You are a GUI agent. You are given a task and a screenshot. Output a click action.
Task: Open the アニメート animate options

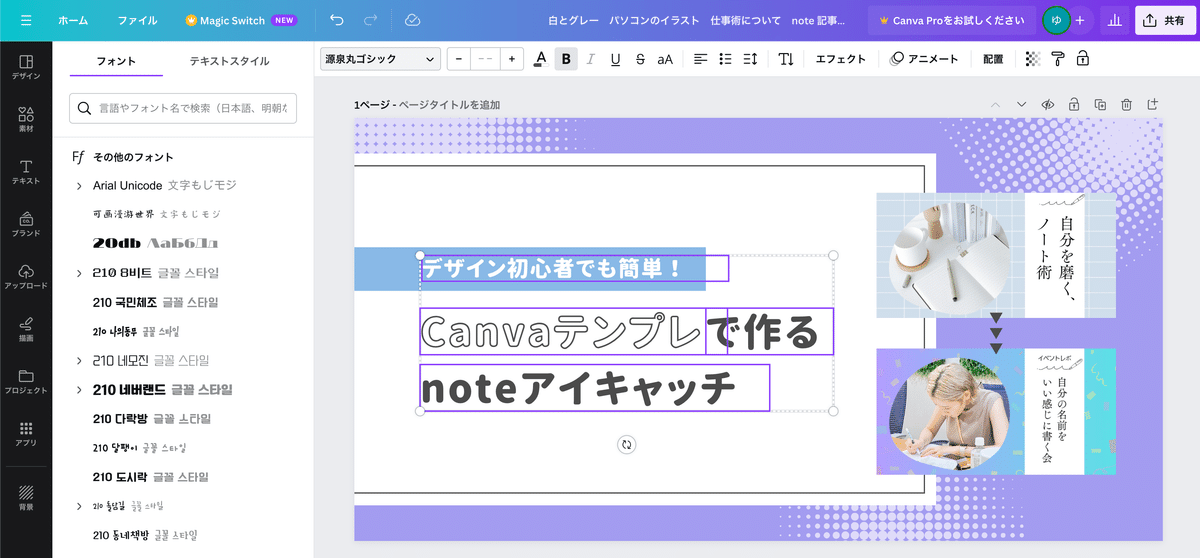(x=924, y=59)
